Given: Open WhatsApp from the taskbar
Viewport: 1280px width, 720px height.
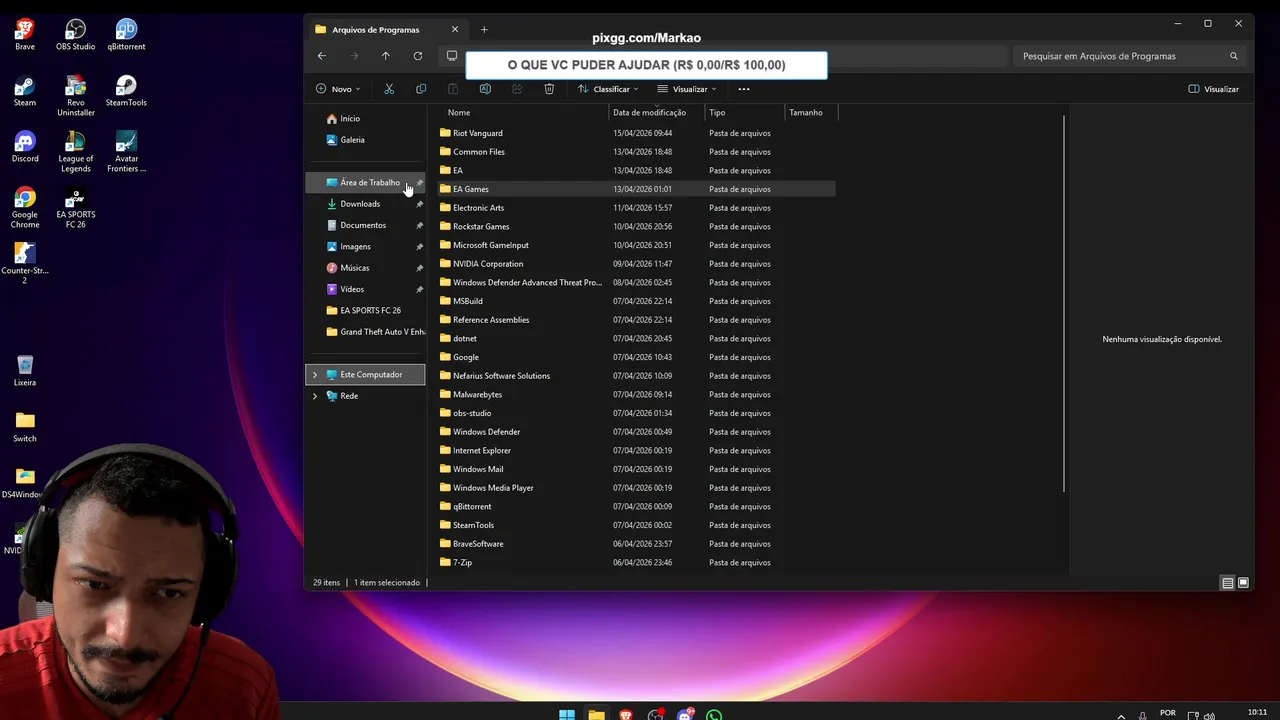Looking at the screenshot, I should pyautogui.click(x=714, y=714).
